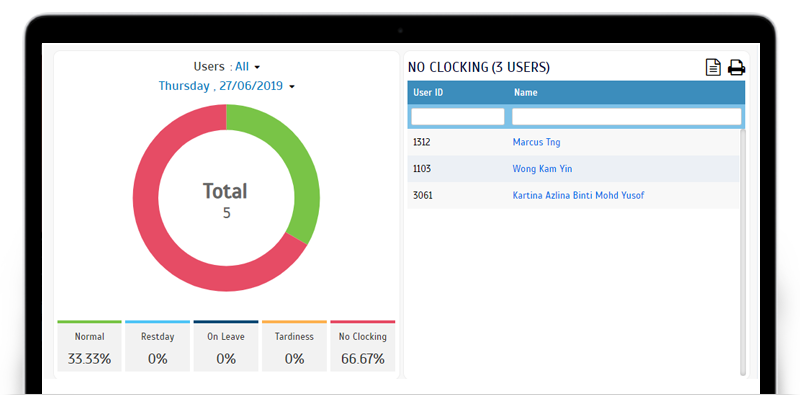Click the Name filter input field

[627, 117]
